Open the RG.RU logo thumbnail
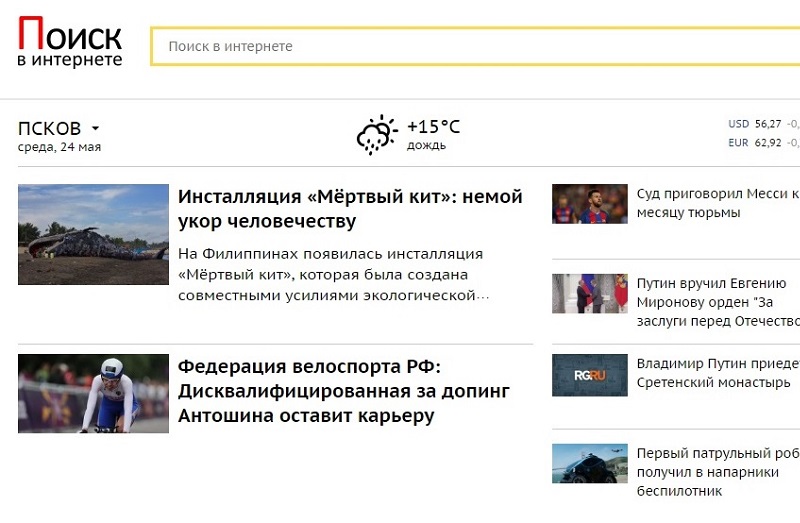 (x=590, y=375)
